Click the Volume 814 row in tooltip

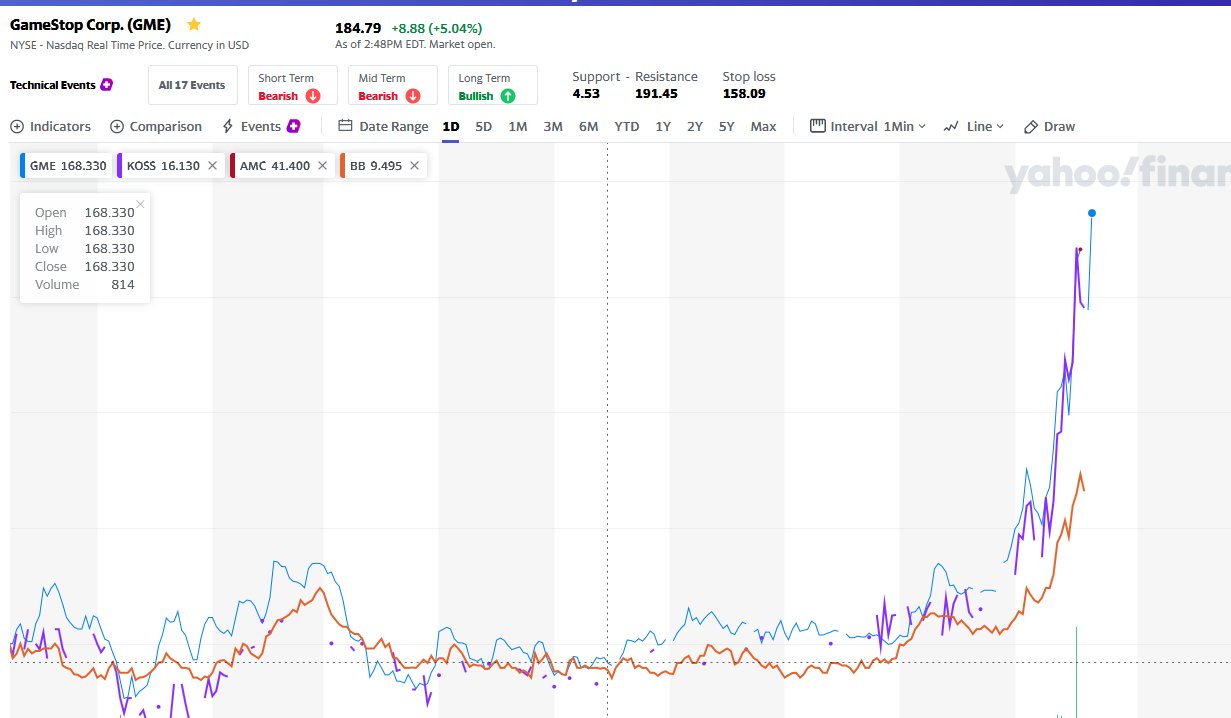click(85, 285)
